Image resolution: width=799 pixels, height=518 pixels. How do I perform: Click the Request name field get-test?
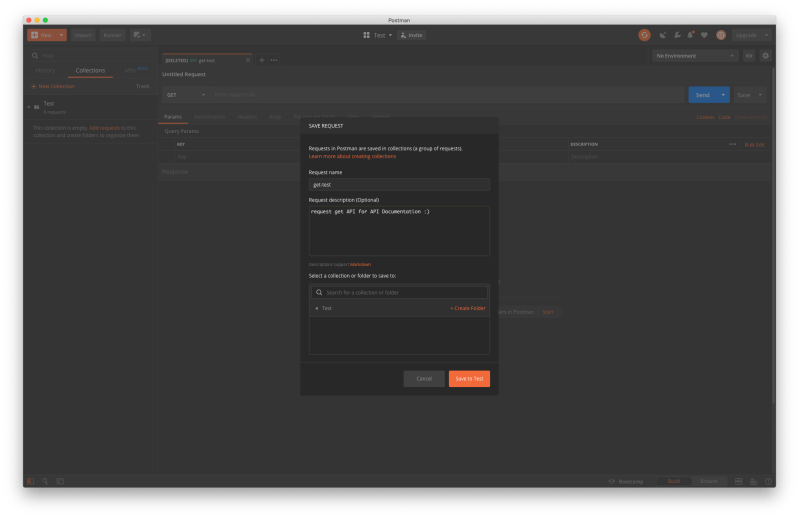[399, 184]
